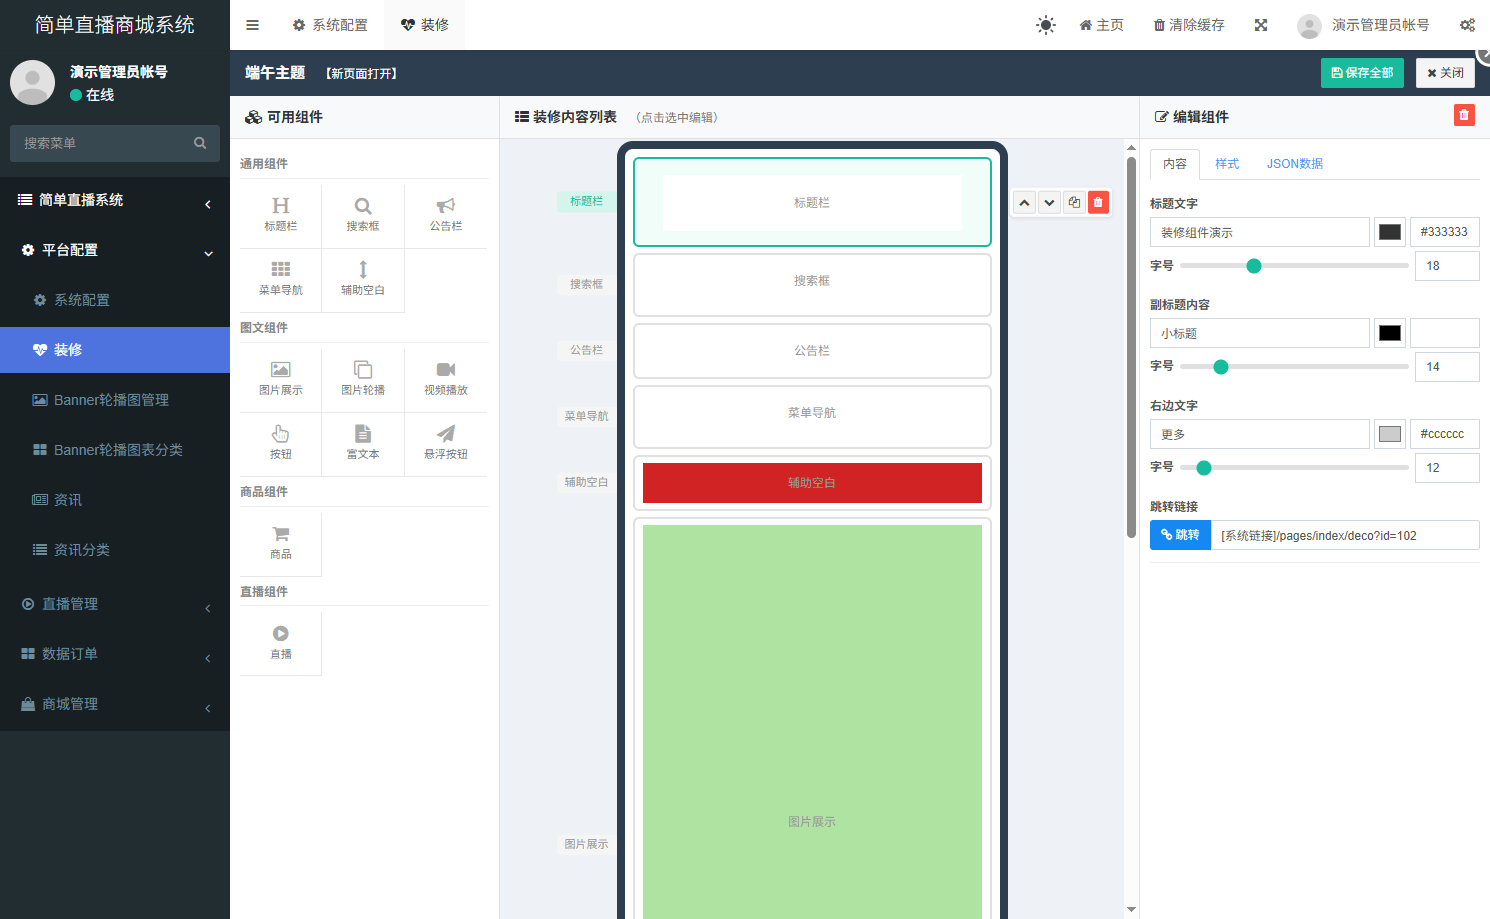
Task: Add the 标题栏 heading component
Action: [280, 215]
